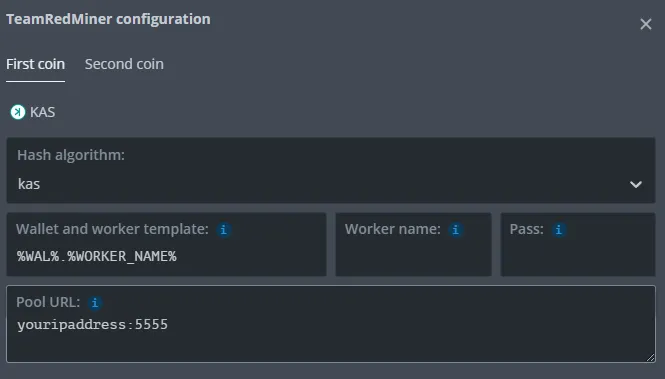This screenshot has width=665, height=379.
Task: Focus the Worker name input field
Action: [414, 245]
